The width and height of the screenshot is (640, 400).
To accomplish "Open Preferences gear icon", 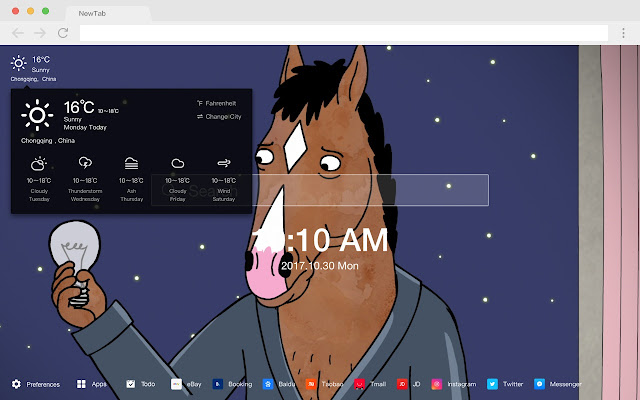I will point(16,384).
